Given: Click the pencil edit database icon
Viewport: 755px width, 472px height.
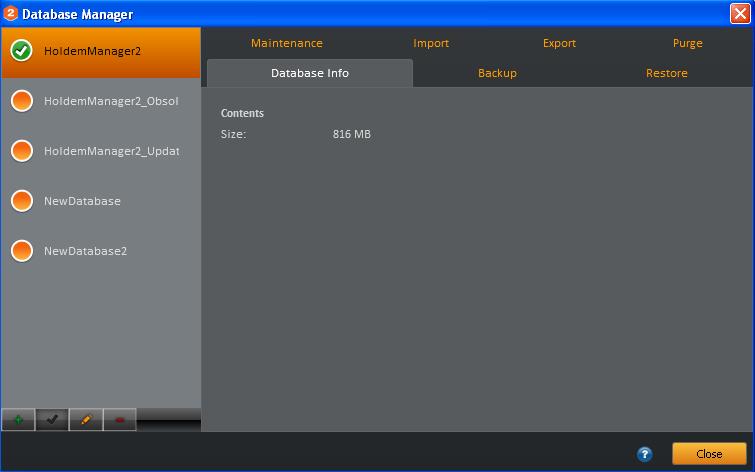Looking at the screenshot, I should point(86,420).
